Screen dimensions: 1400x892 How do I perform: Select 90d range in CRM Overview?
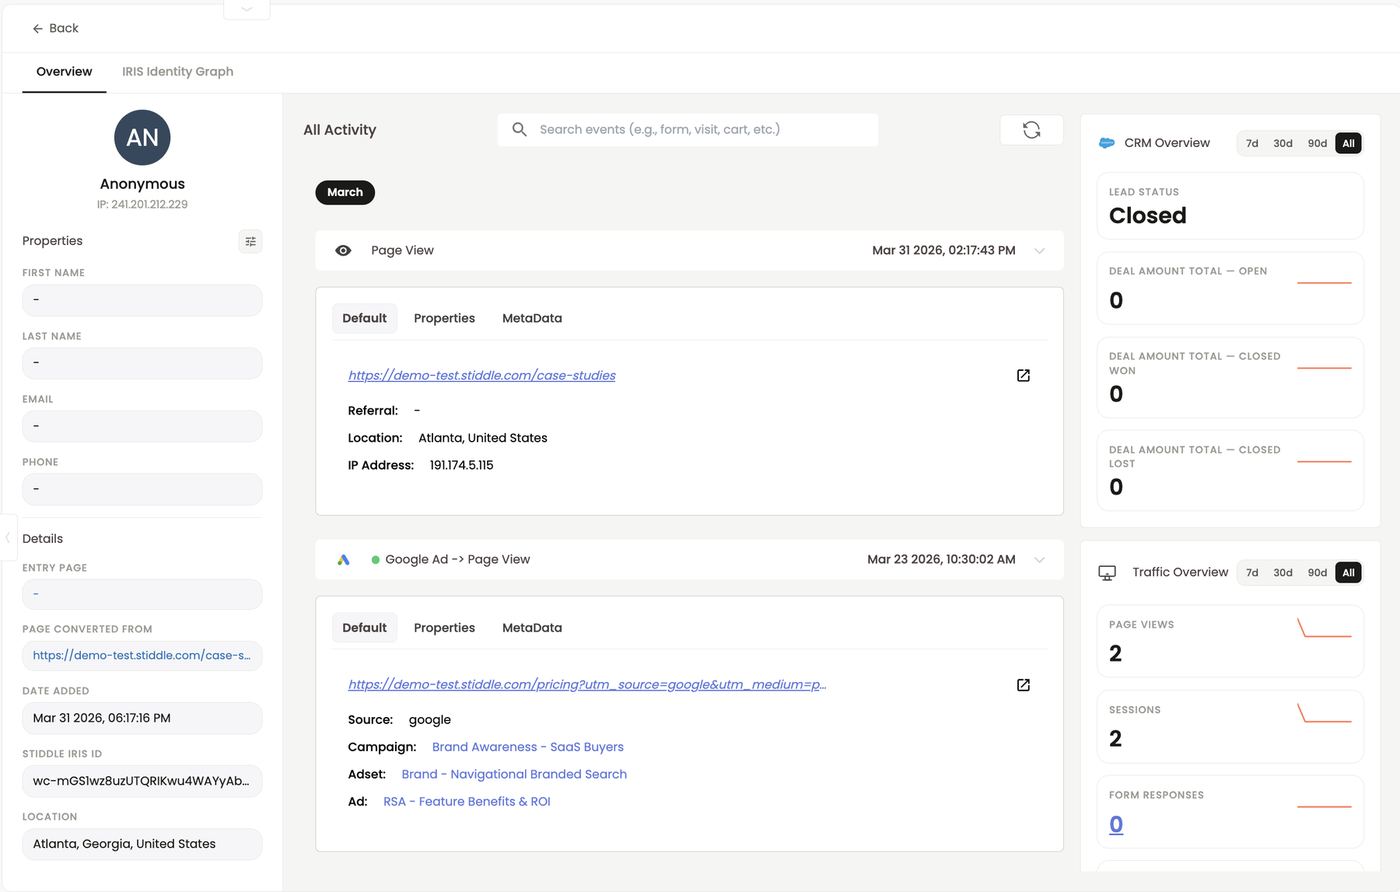1318,144
